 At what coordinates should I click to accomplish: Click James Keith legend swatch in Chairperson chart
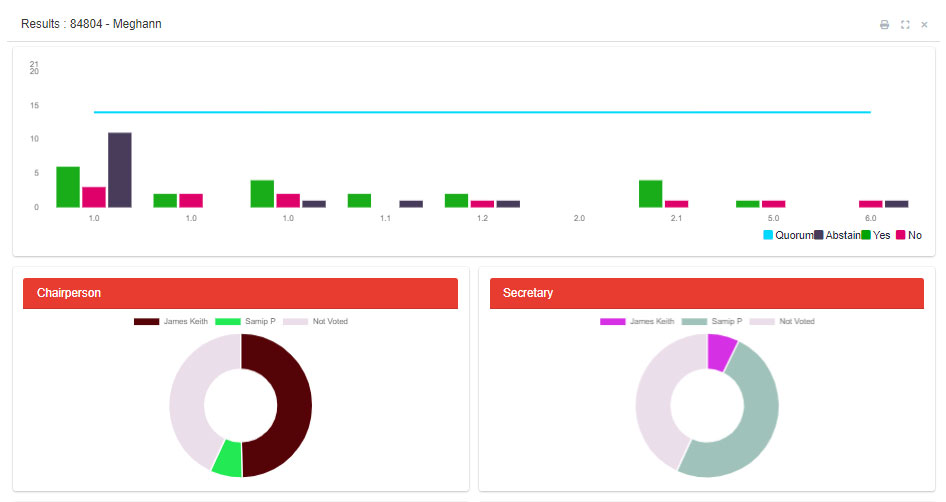click(147, 321)
